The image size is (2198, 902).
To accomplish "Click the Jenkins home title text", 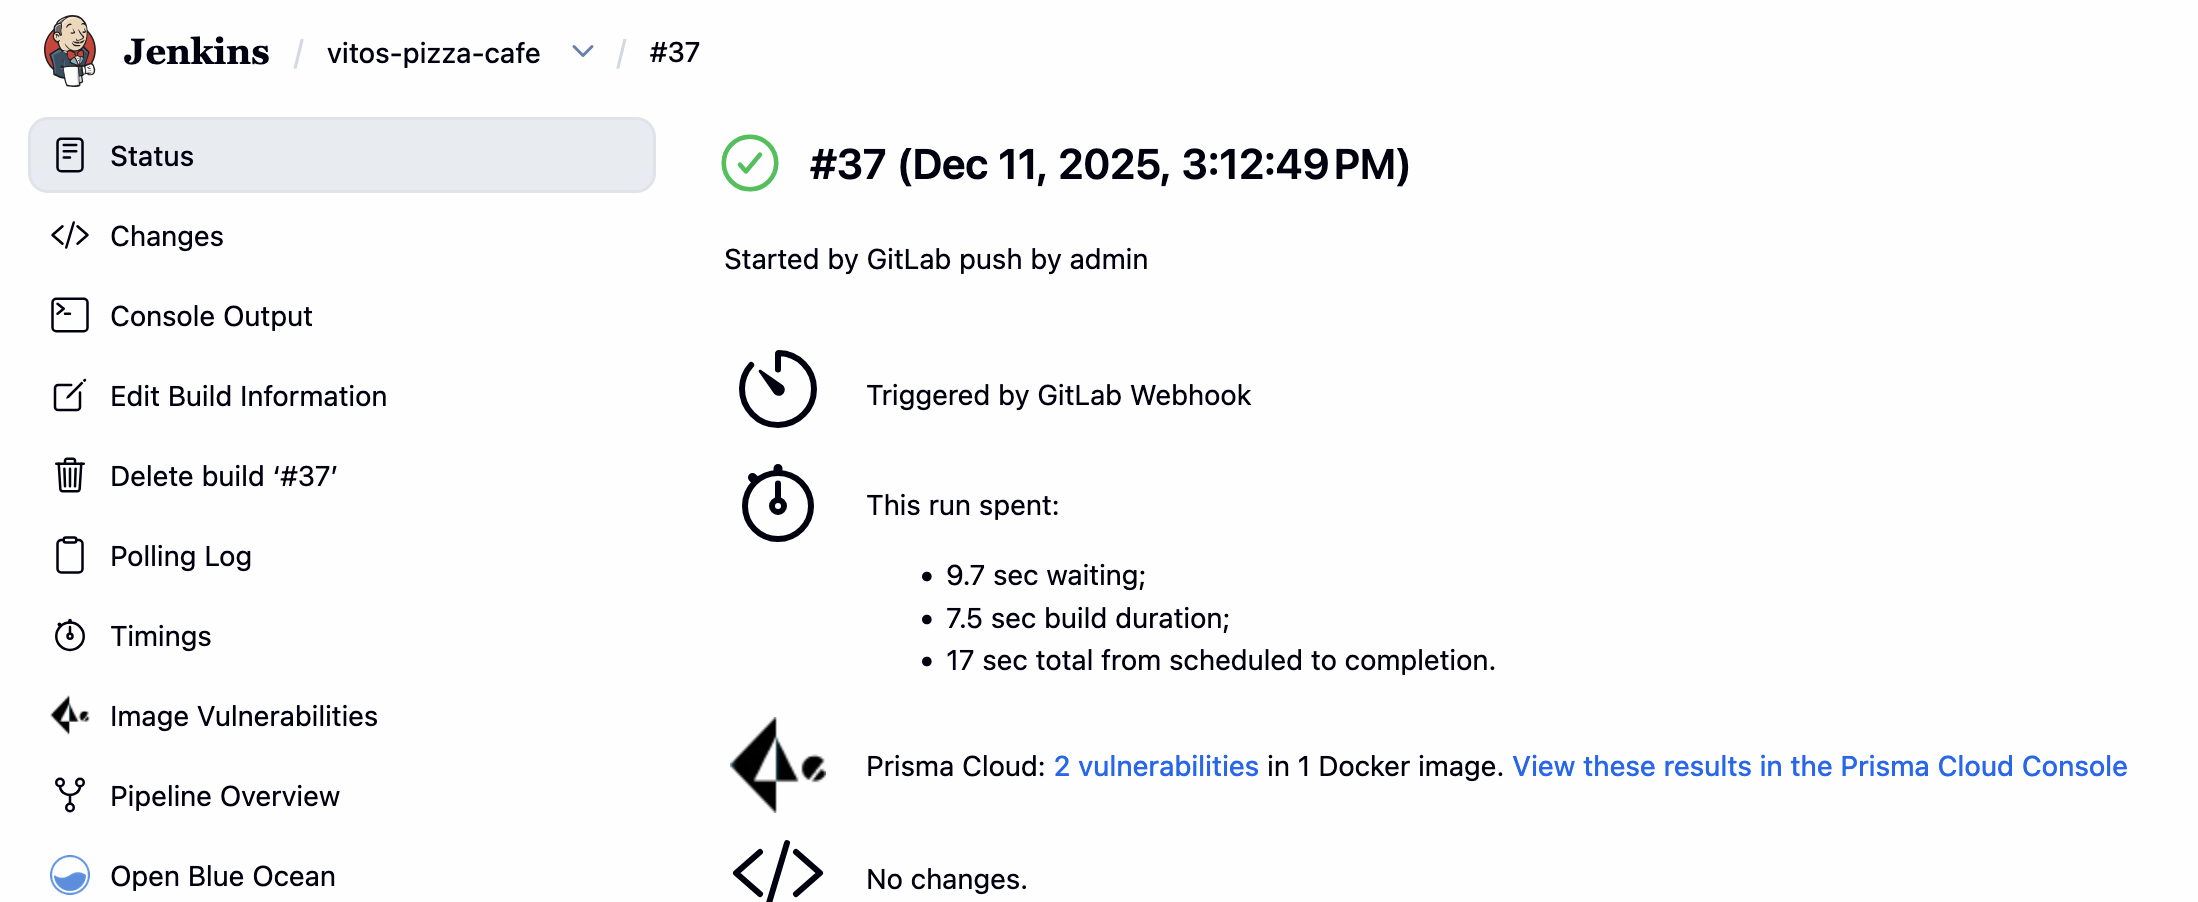I will click(196, 52).
